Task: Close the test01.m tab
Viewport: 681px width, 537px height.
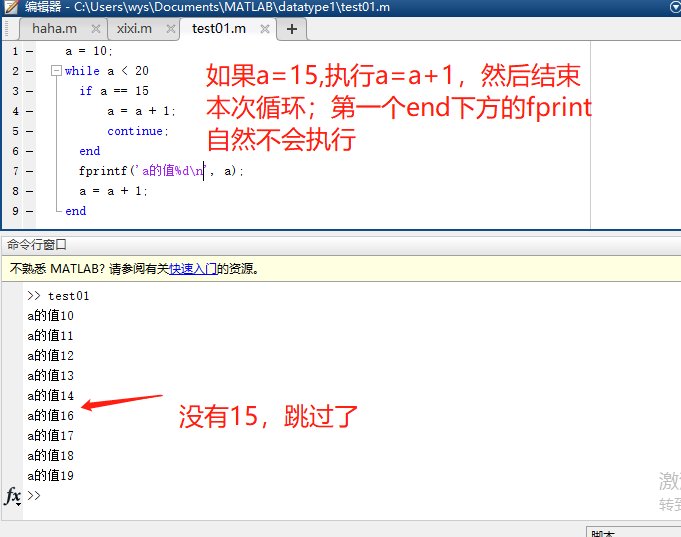Action: point(265,29)
